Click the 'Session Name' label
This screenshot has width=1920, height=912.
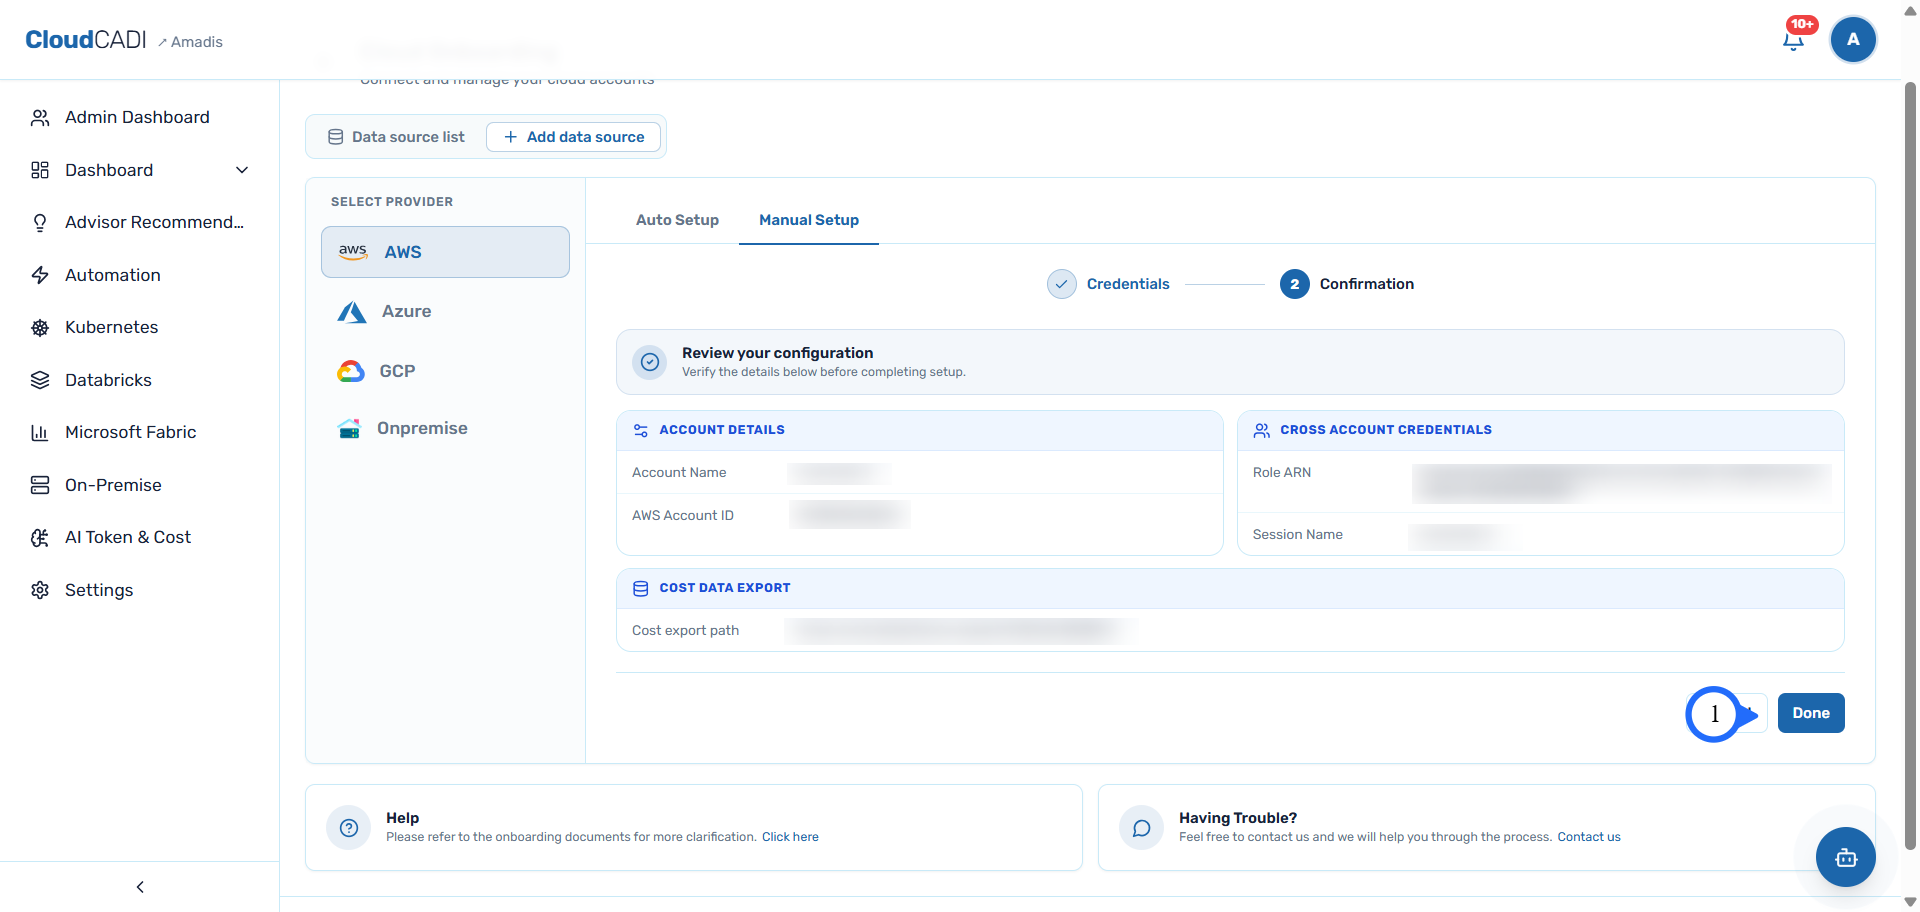click(x=1298, y=535)
